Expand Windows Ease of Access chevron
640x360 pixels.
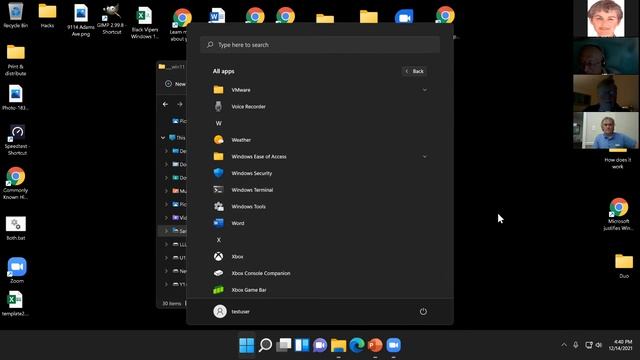coord(424,157)
